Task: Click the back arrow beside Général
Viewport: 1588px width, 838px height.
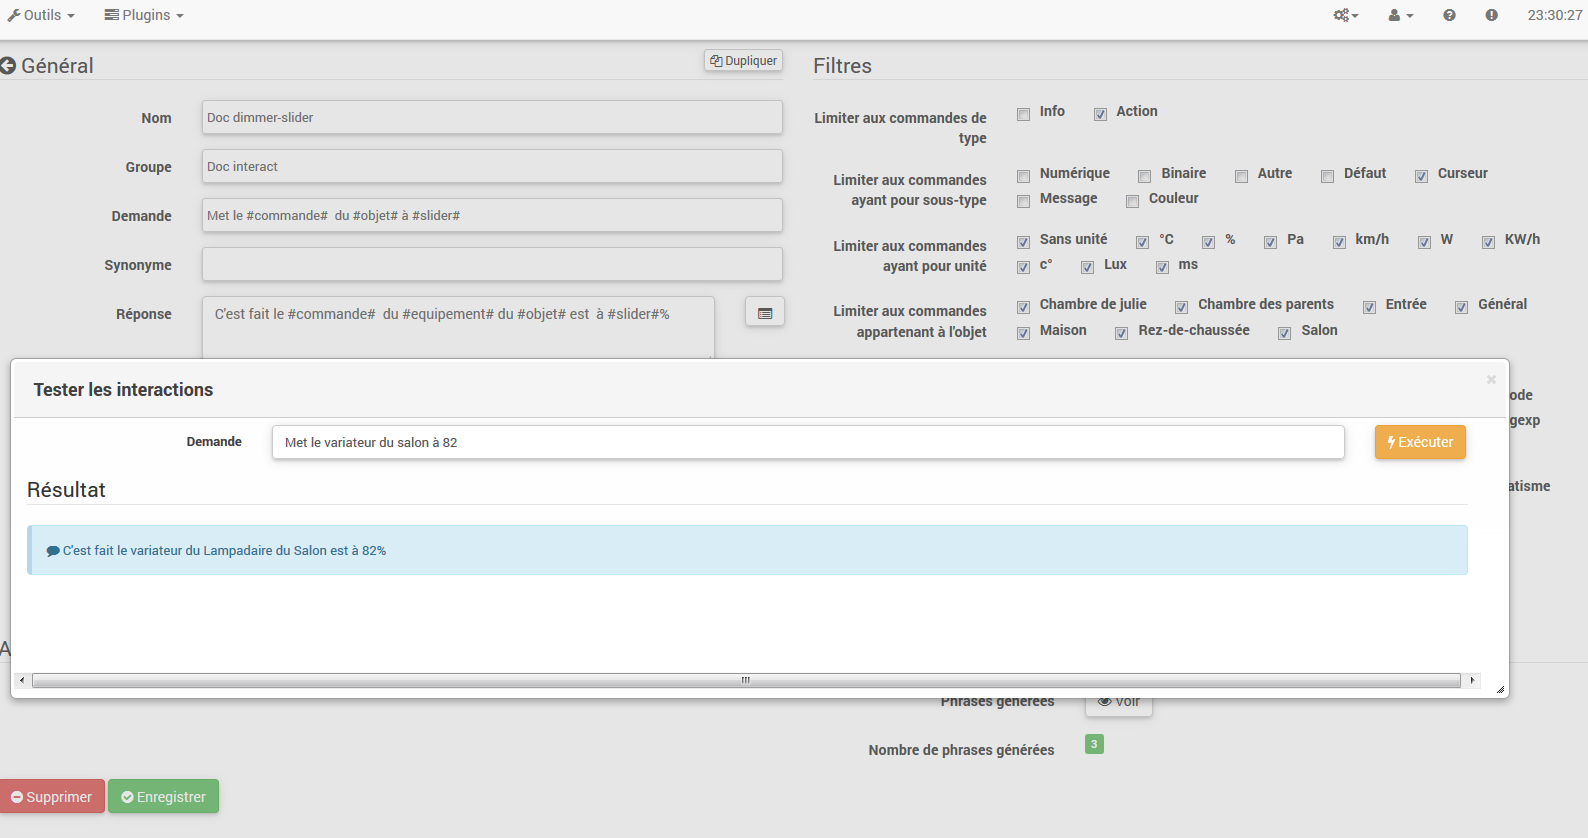Action: click(8, 66)
